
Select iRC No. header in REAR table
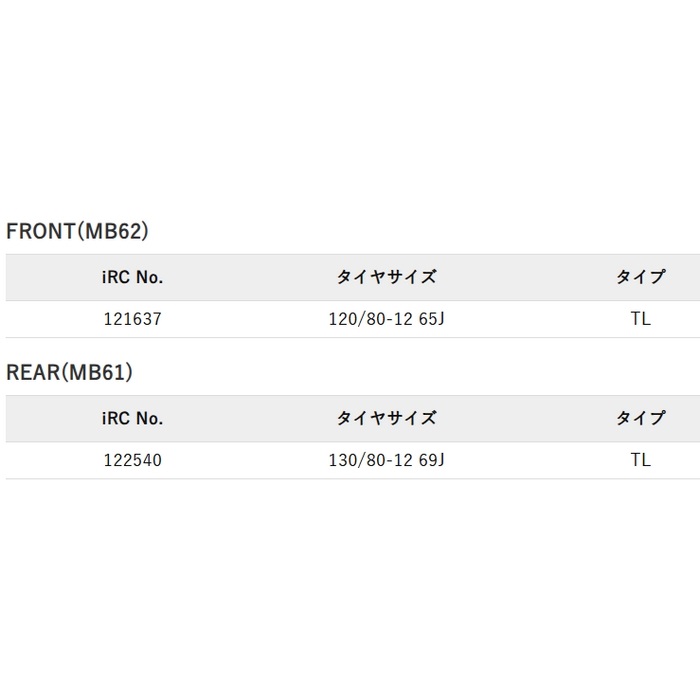[133, 418]
